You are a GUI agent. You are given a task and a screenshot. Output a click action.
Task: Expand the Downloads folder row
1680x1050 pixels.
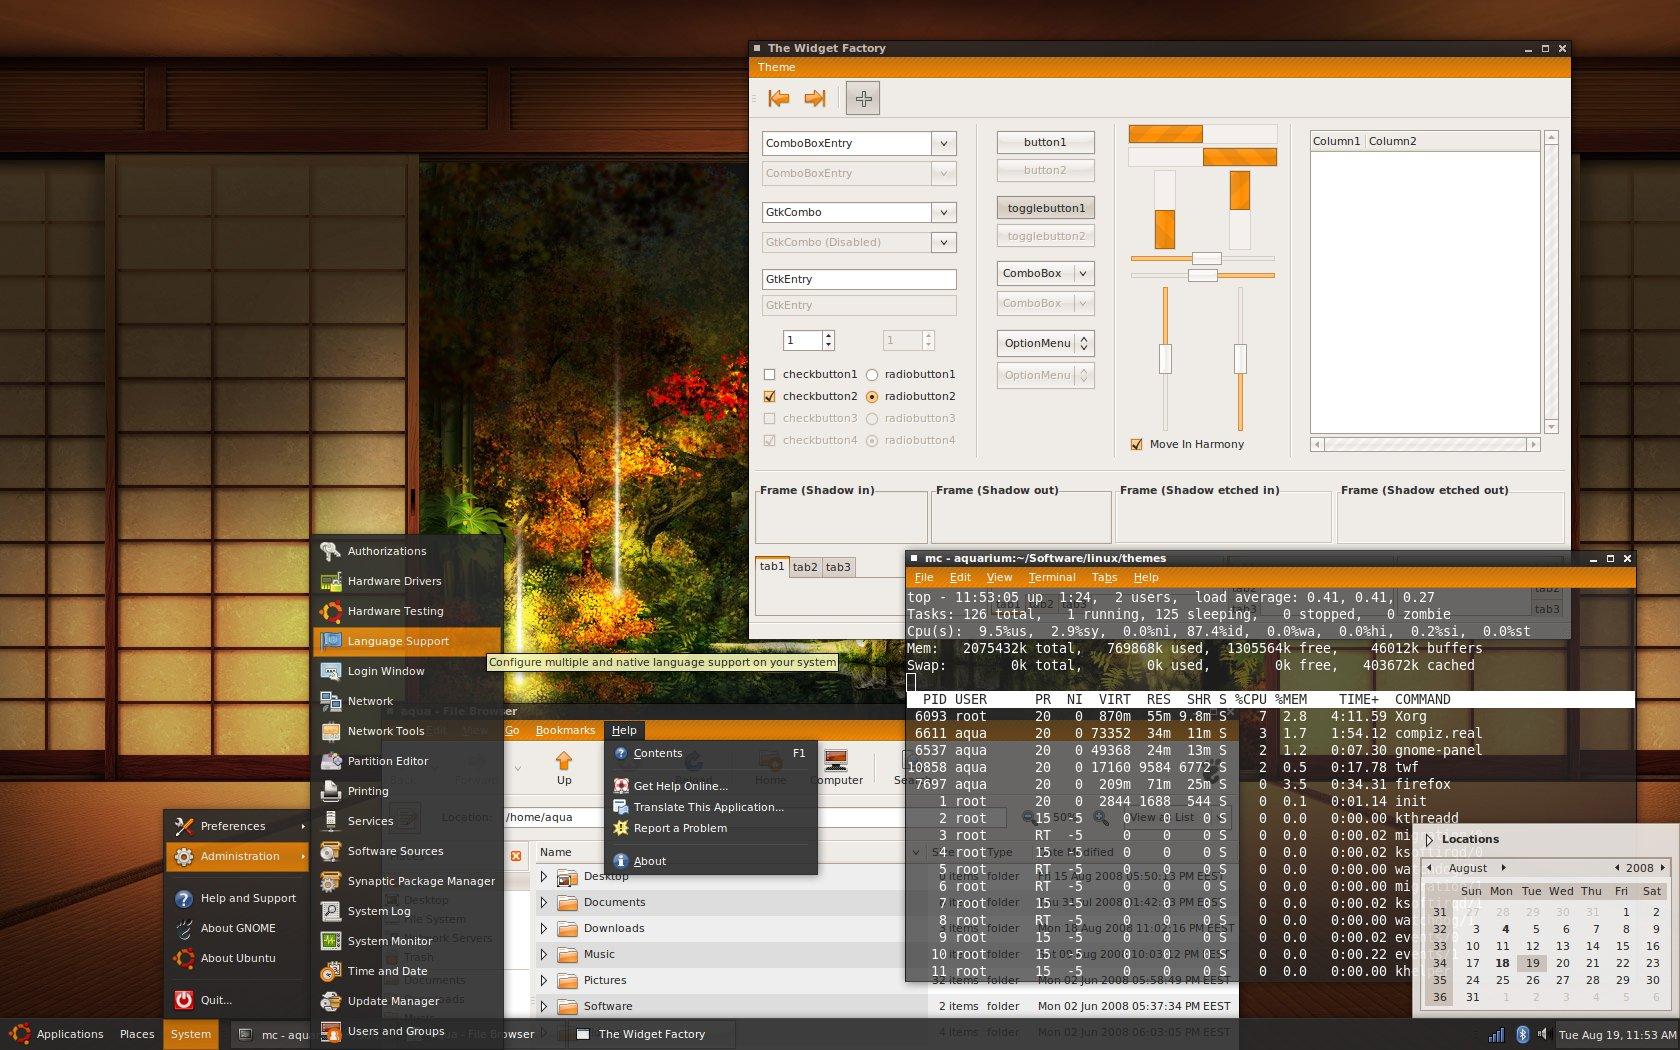pos(544,928)
